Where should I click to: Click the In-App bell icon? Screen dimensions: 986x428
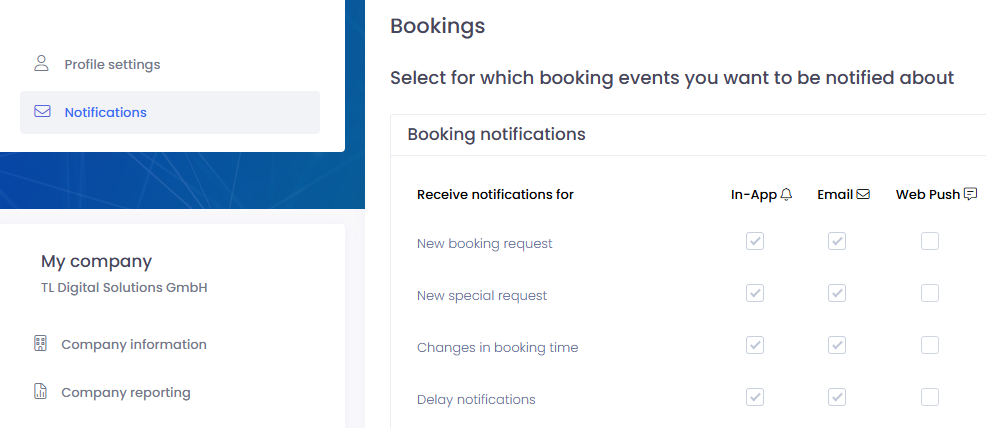[x=786, y=195]
